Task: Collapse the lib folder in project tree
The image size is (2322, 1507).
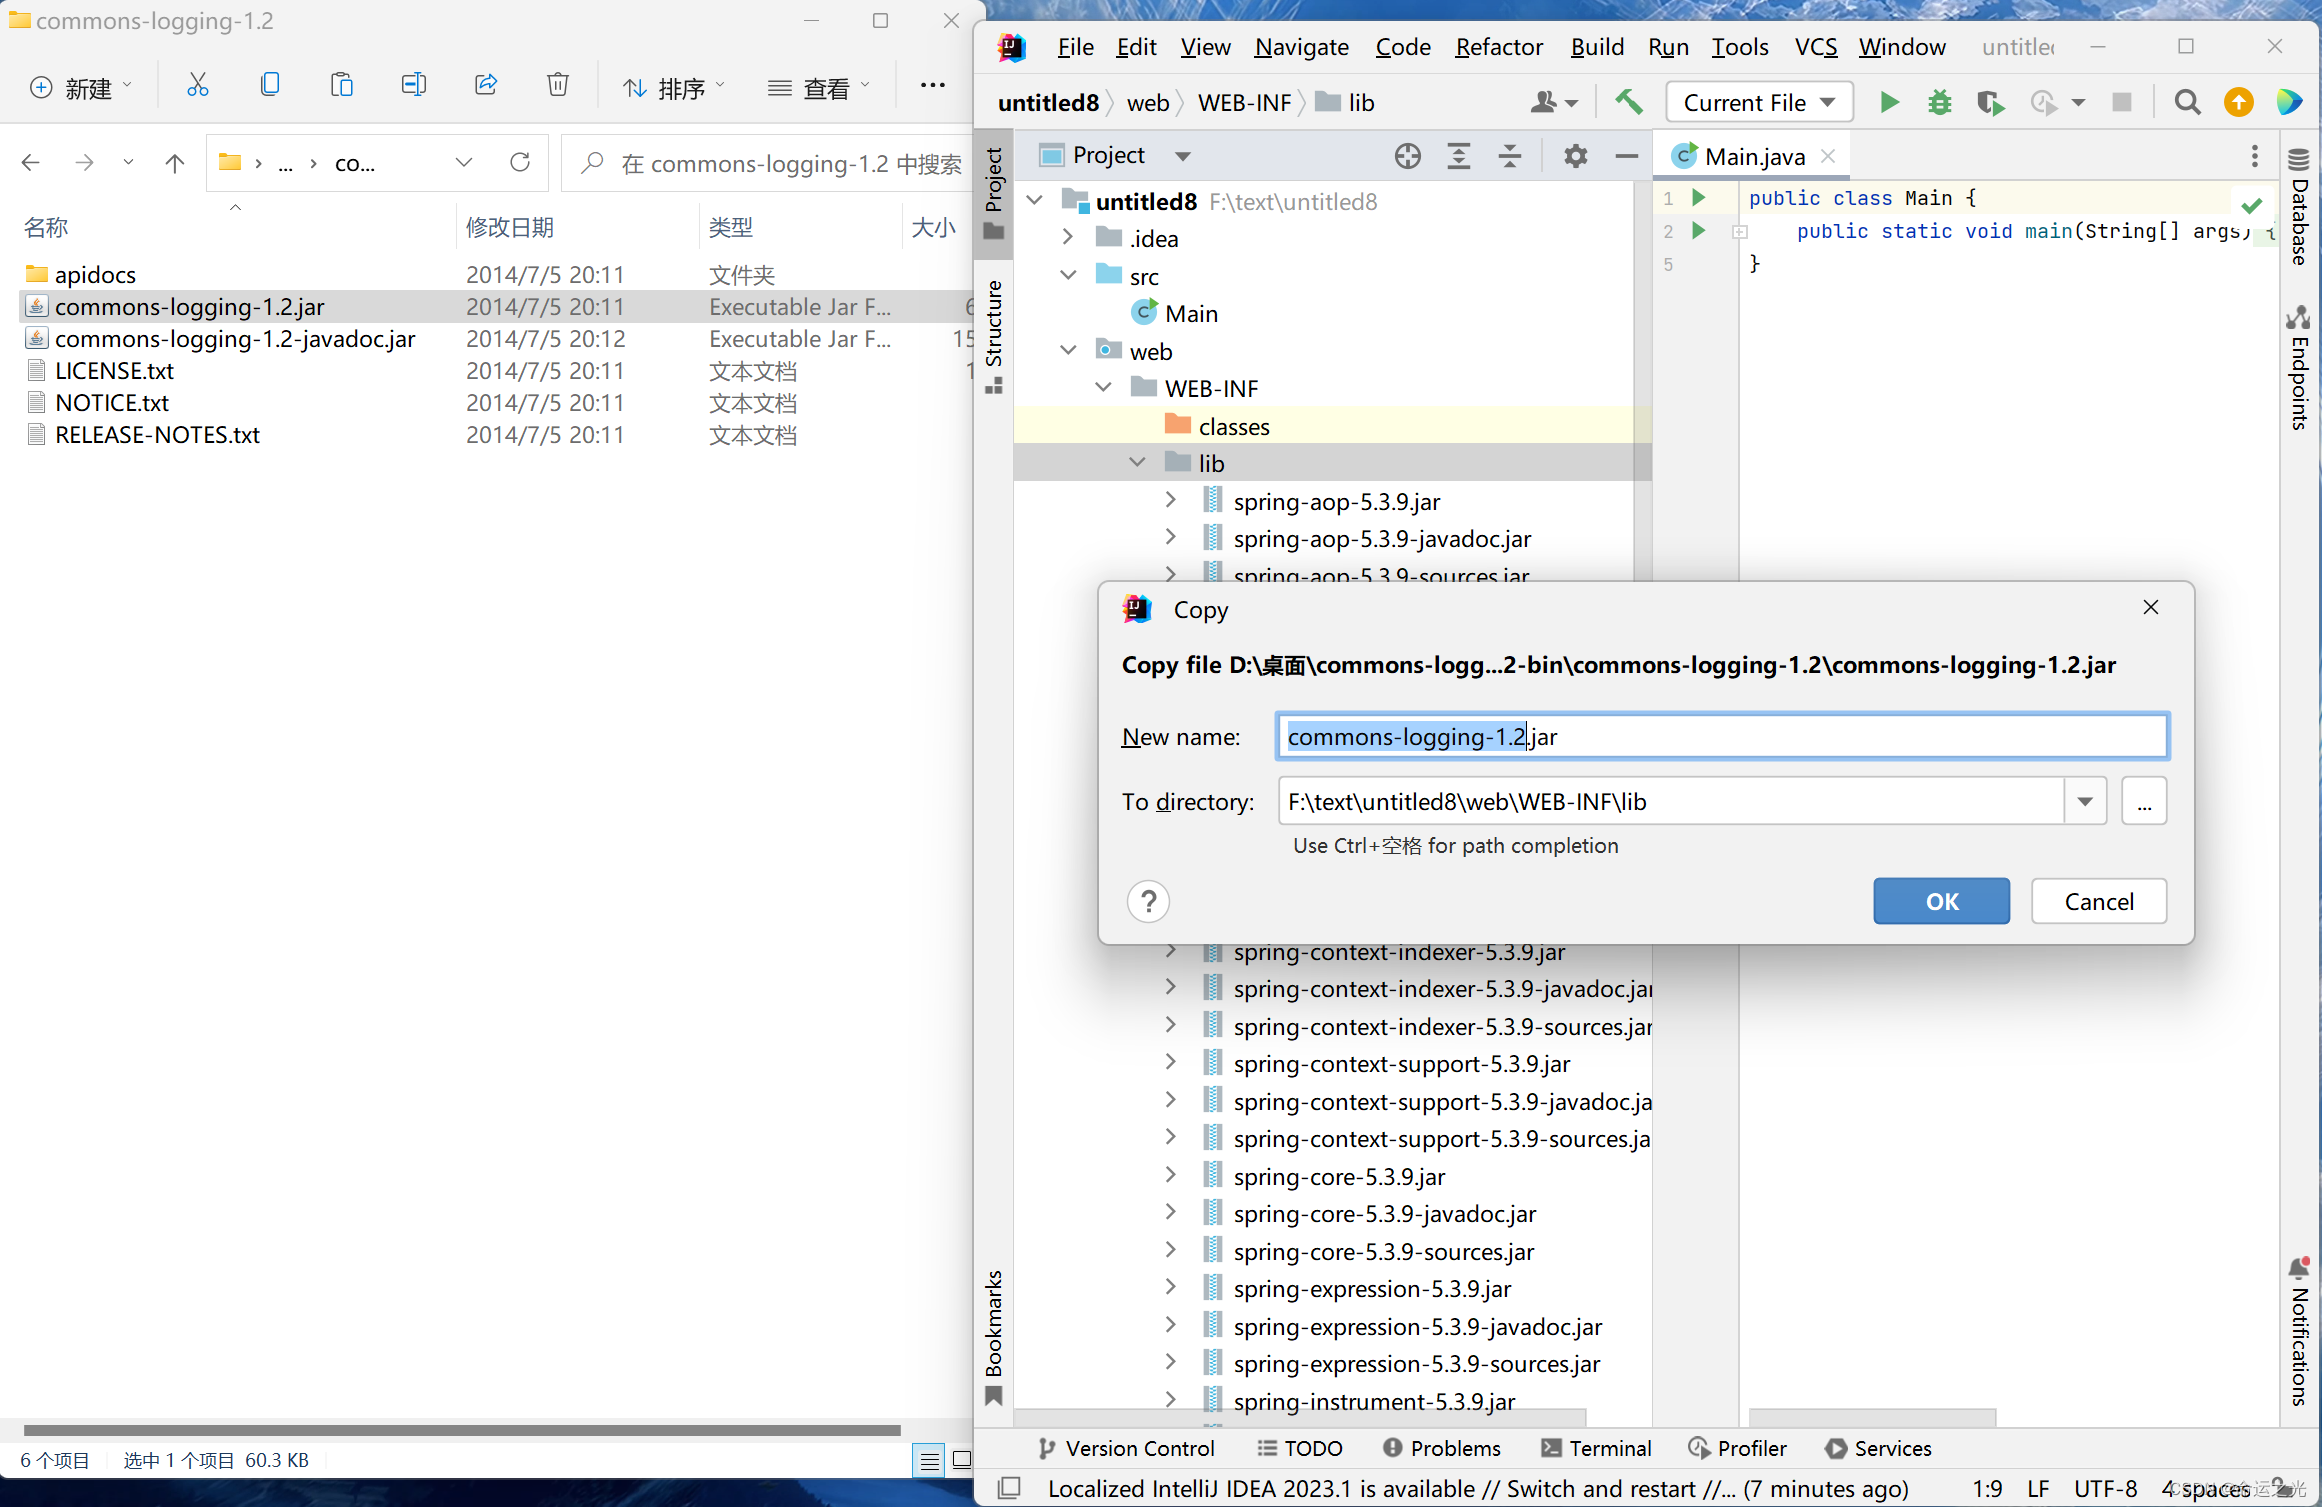Action: (x=1137, y=462)
